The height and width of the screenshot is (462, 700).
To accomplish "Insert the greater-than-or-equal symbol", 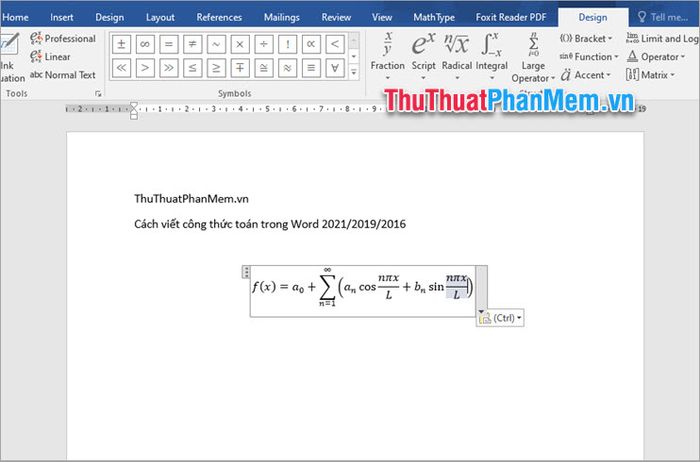I will pyautogui.click(x=216, y=68).
